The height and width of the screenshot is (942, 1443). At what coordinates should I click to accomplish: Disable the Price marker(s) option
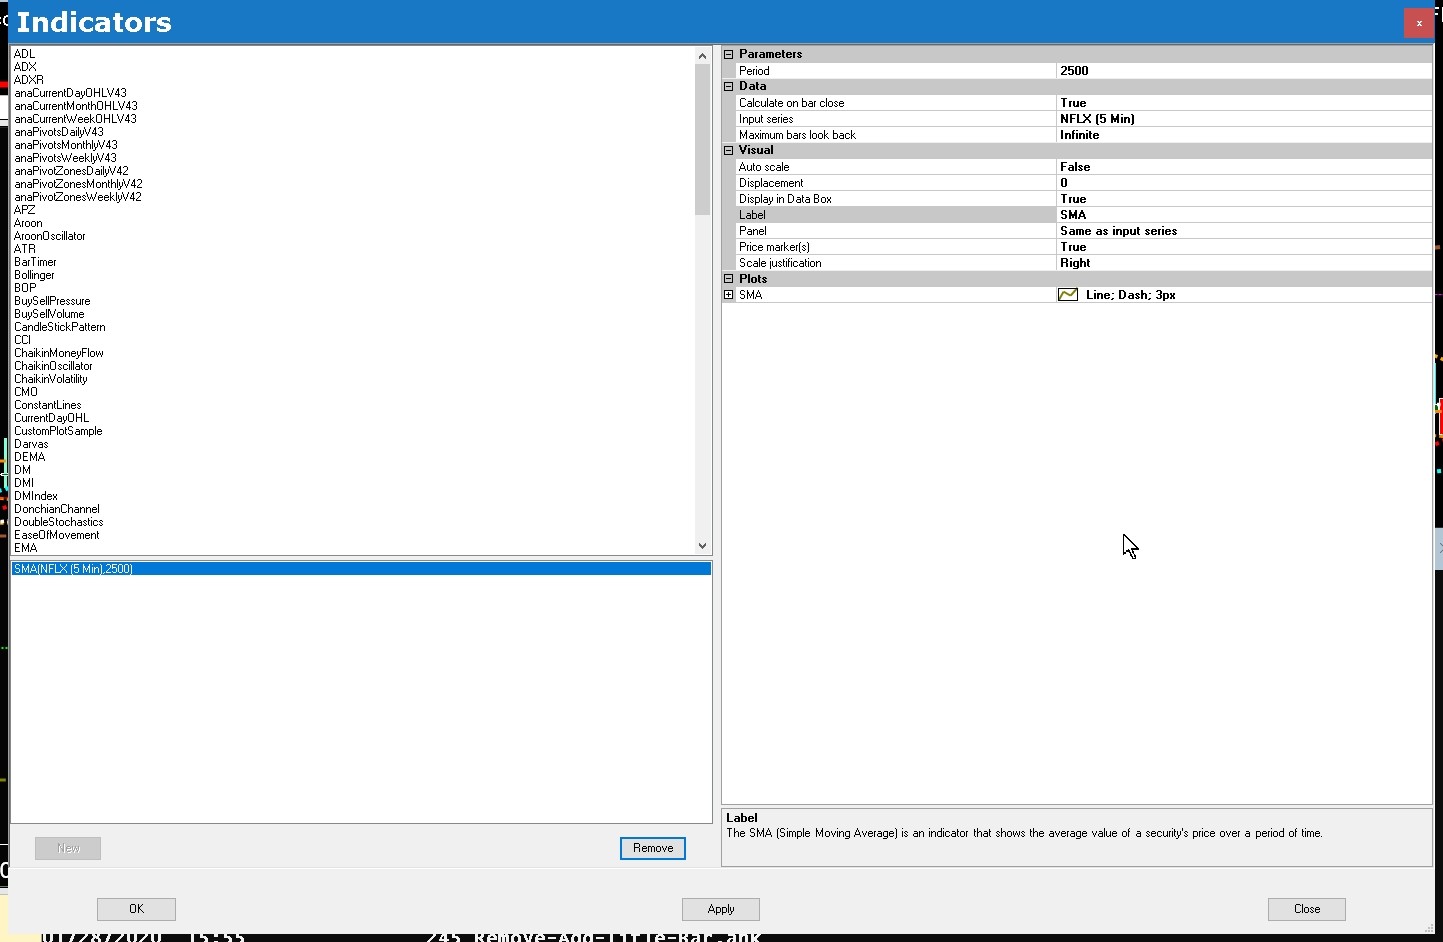pos(1240,247)
